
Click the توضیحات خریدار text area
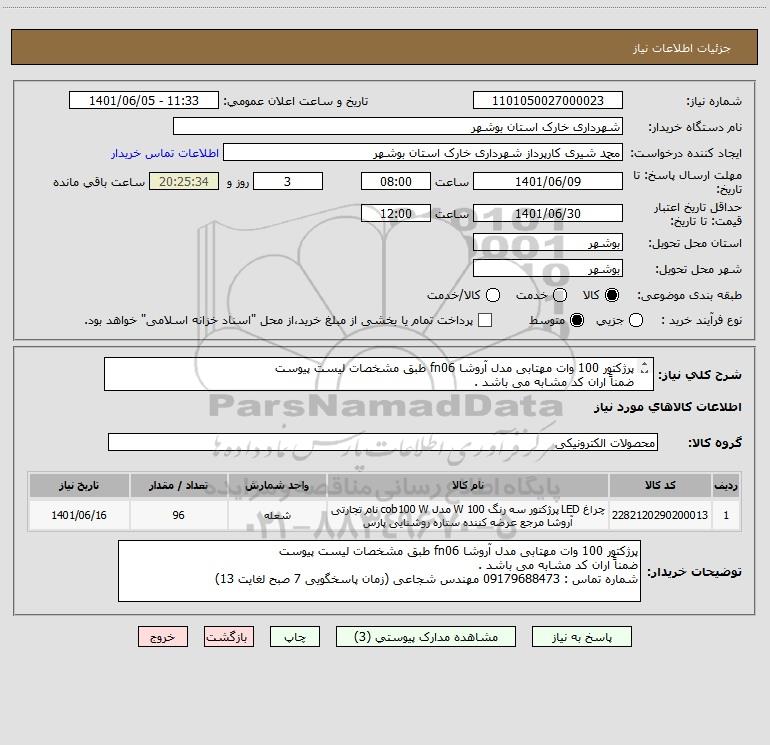coord(379,571)
